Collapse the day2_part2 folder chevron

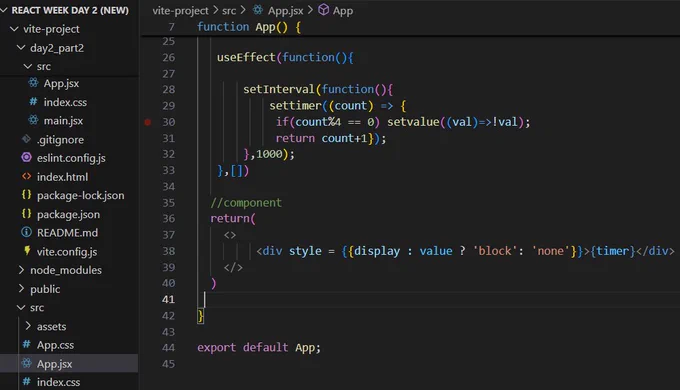click(x=21, y=48)
